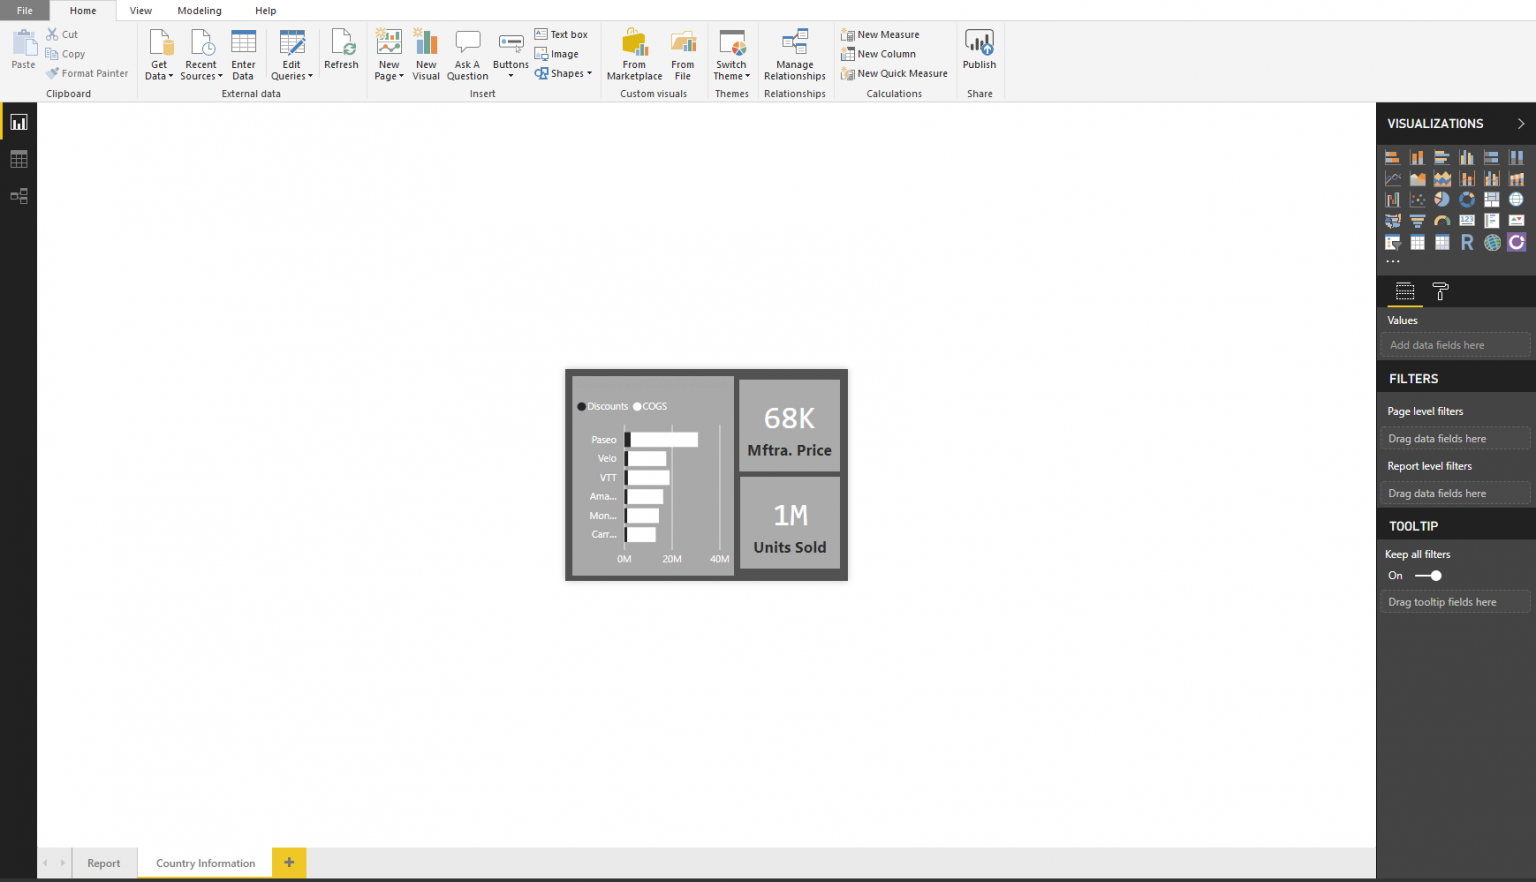Select the waterfall chart icon
This screenshot has height=882, width=1536.
1392,199
